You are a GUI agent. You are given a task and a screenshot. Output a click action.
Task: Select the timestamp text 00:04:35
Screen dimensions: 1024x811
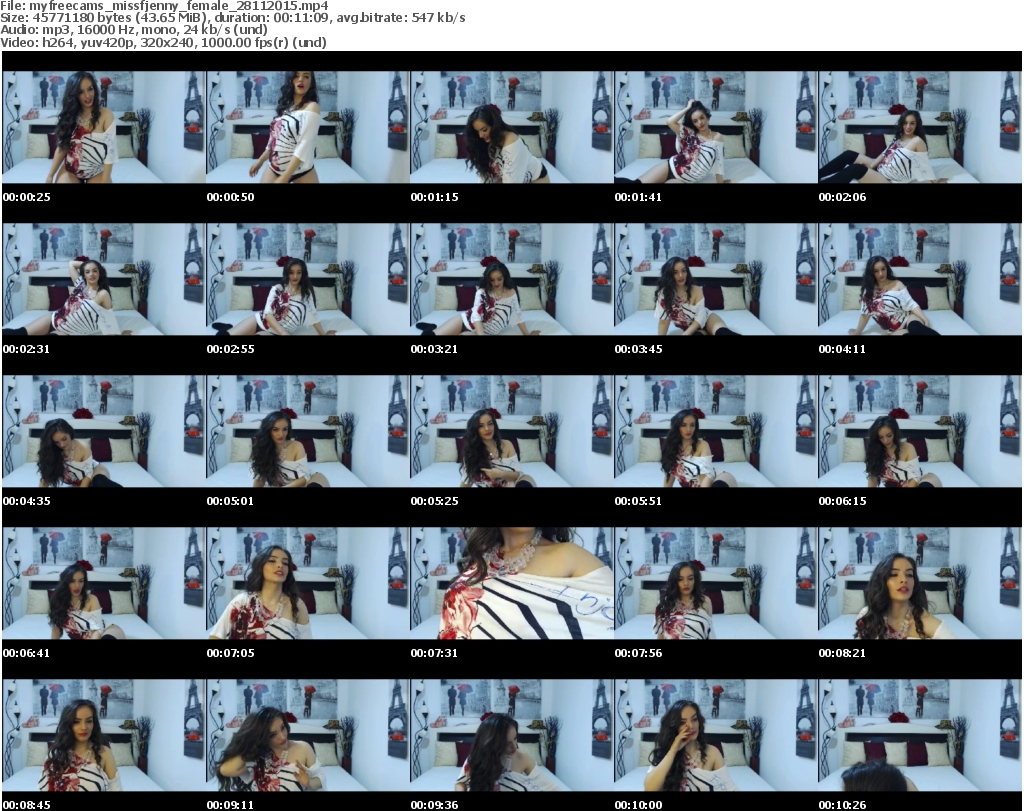pyautogui.click(x=27, y=501)
